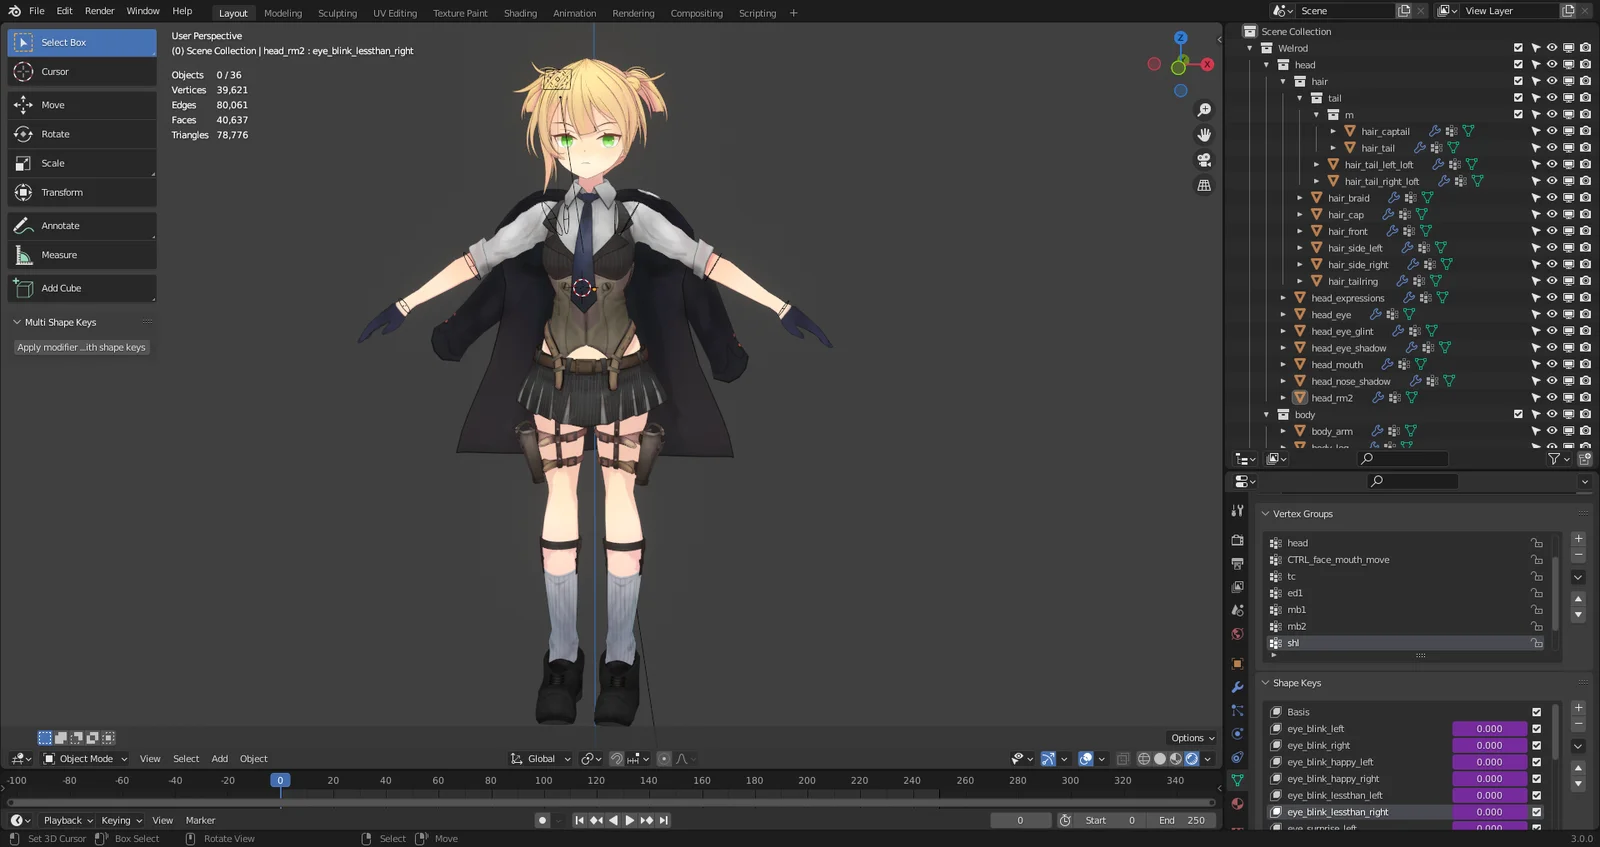The image size is (1600, 847).
Task: Toggle lock on mb1 vertex group
Action: [x=1536, y=610]
